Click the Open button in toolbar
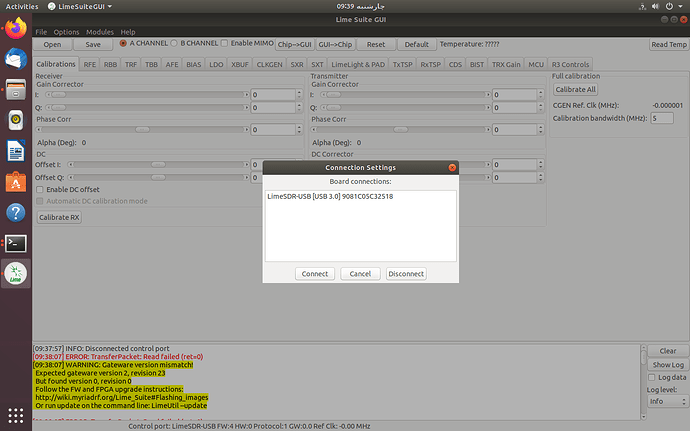The image size is (690, 431). point(52,44)
